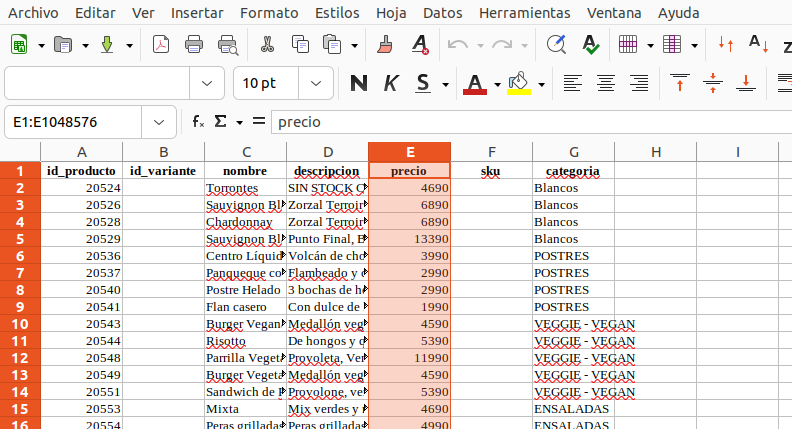The width and height of the screenshot is (792, 429).
Task: Run the spelling check icon
Action: click(x=591, y=45)
